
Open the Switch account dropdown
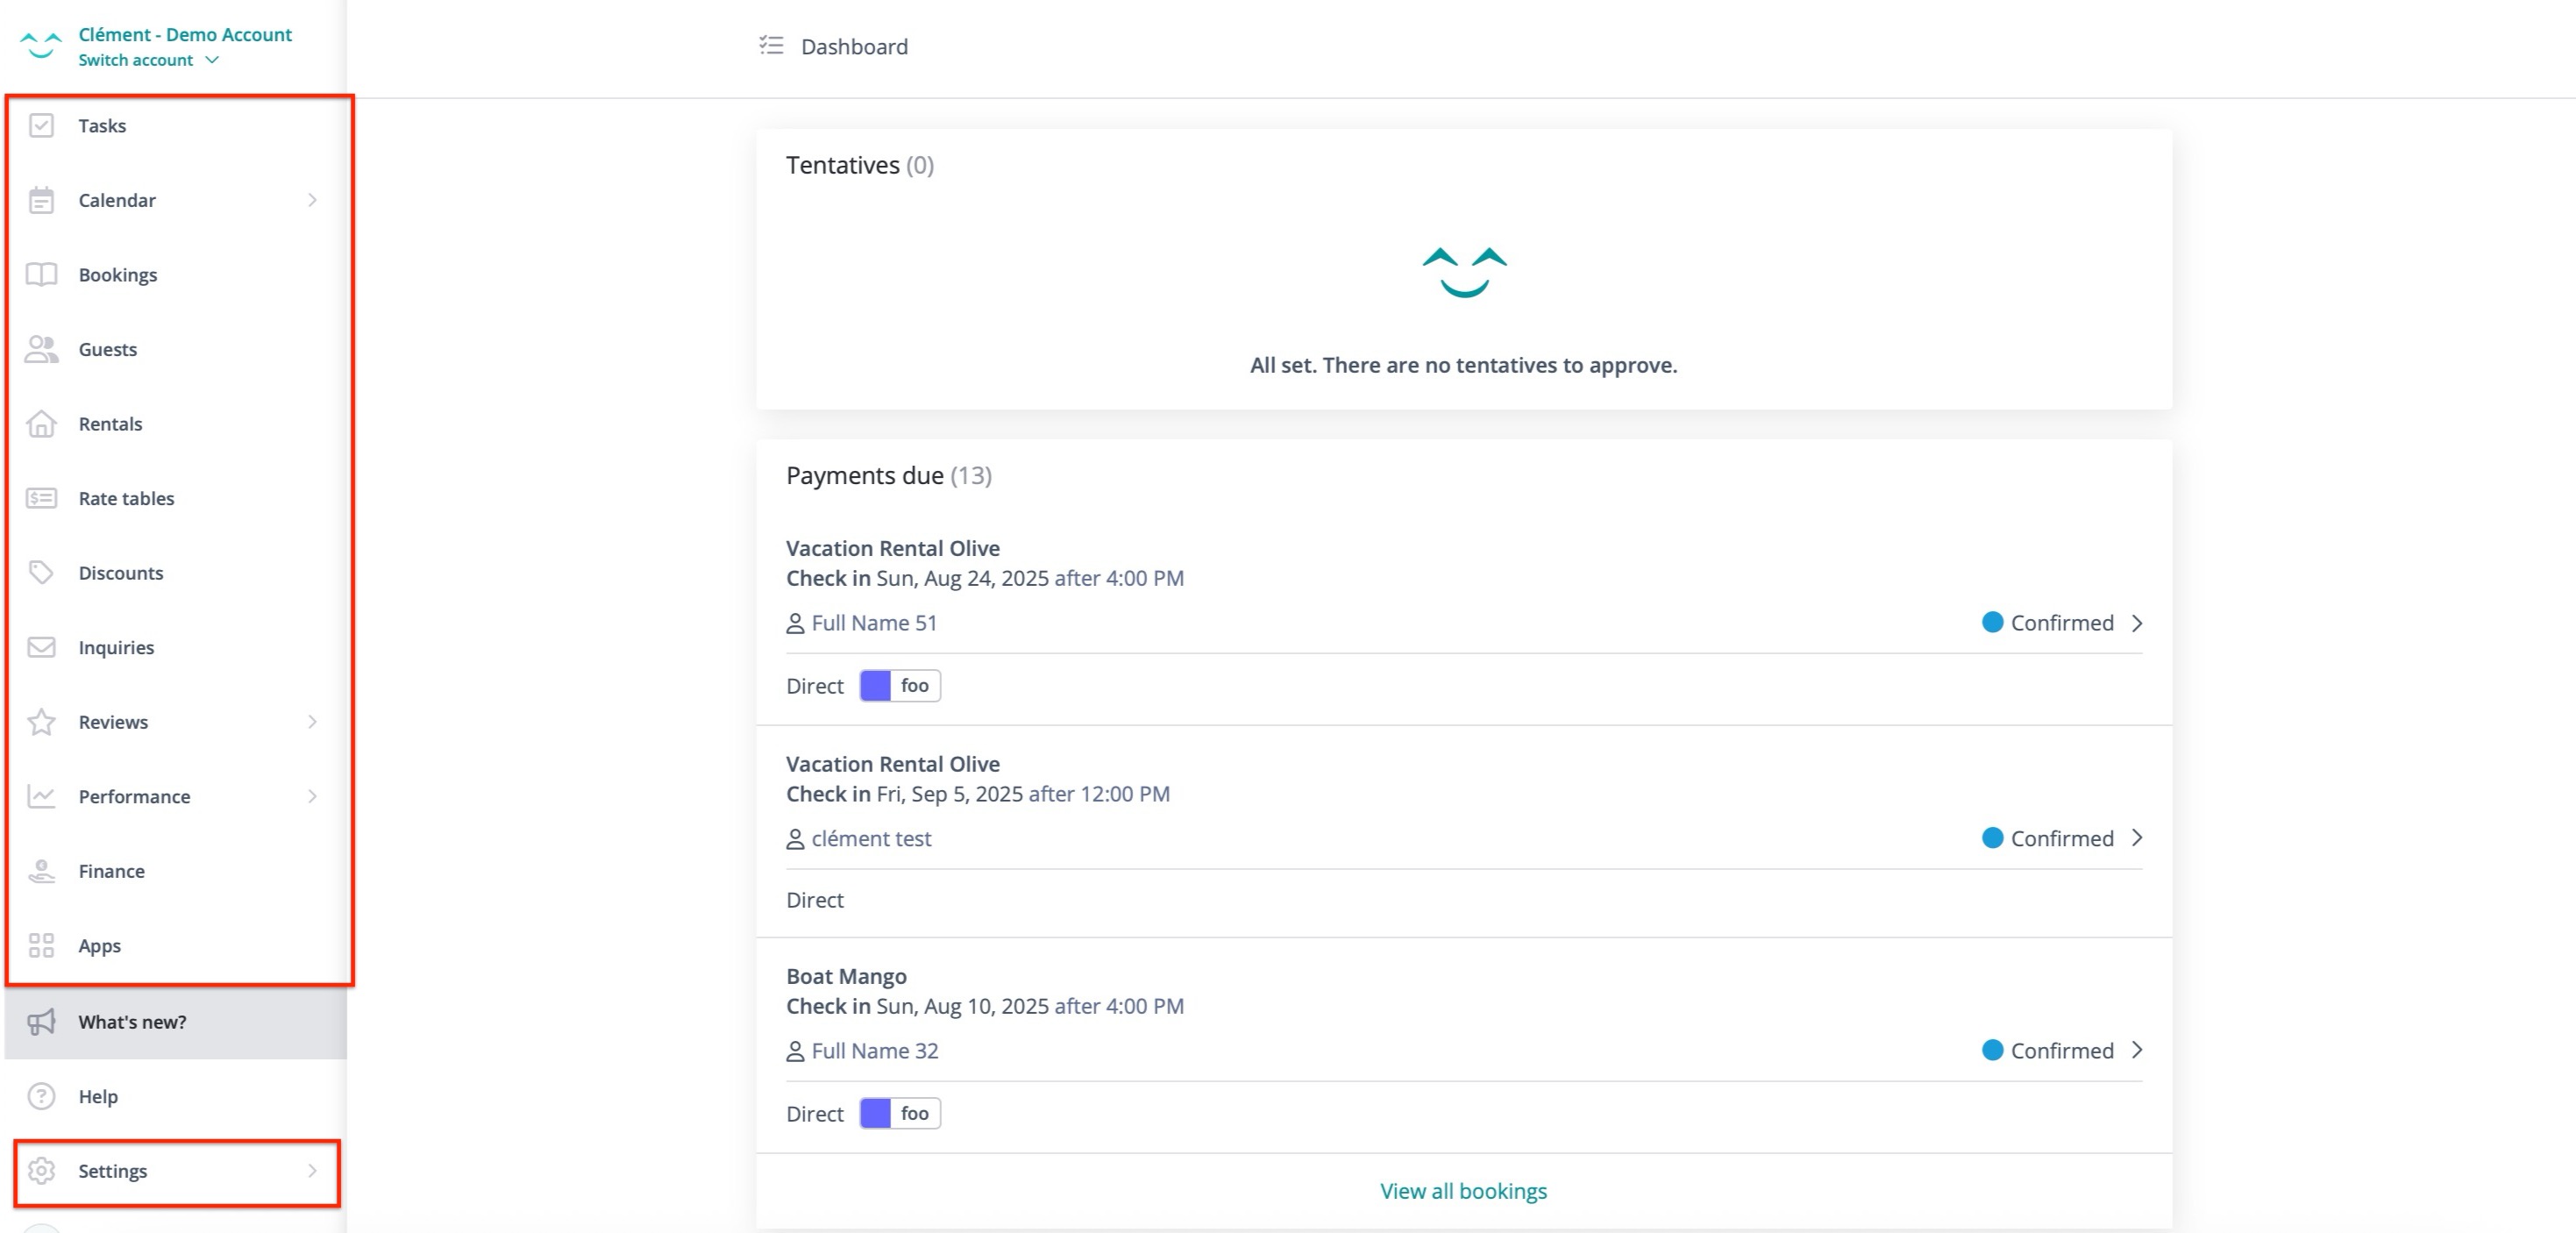(x=148, y=60)
